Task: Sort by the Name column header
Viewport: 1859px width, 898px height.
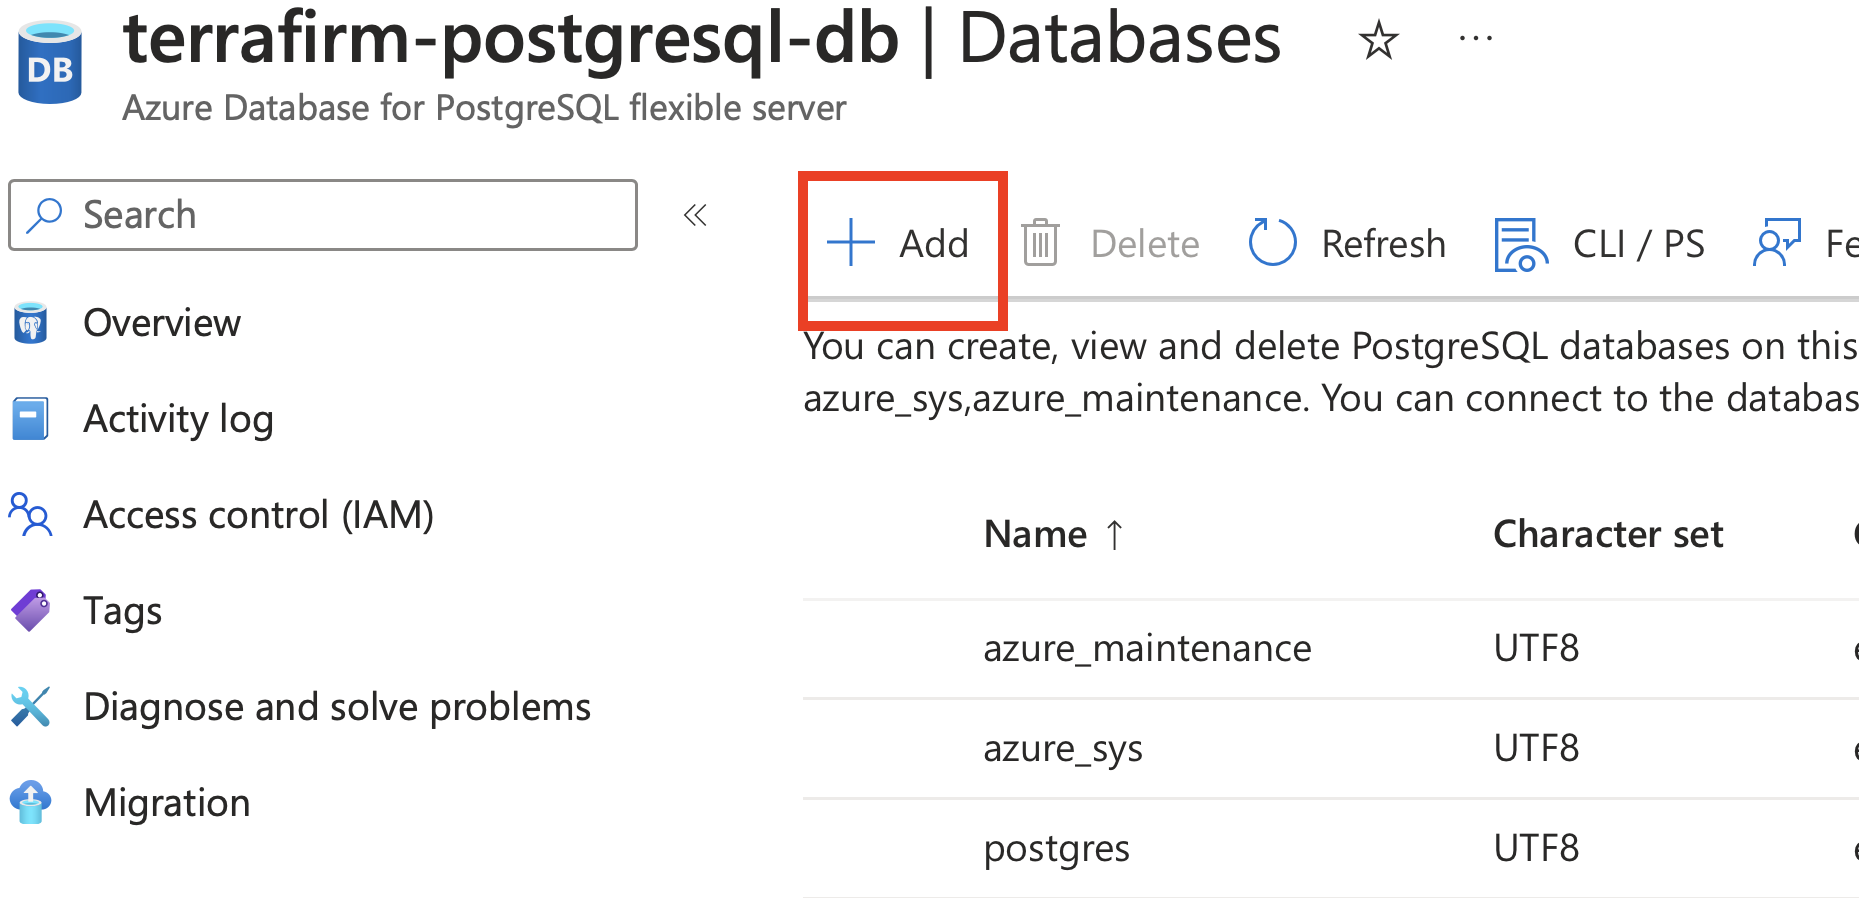Action: (1036, 534)
